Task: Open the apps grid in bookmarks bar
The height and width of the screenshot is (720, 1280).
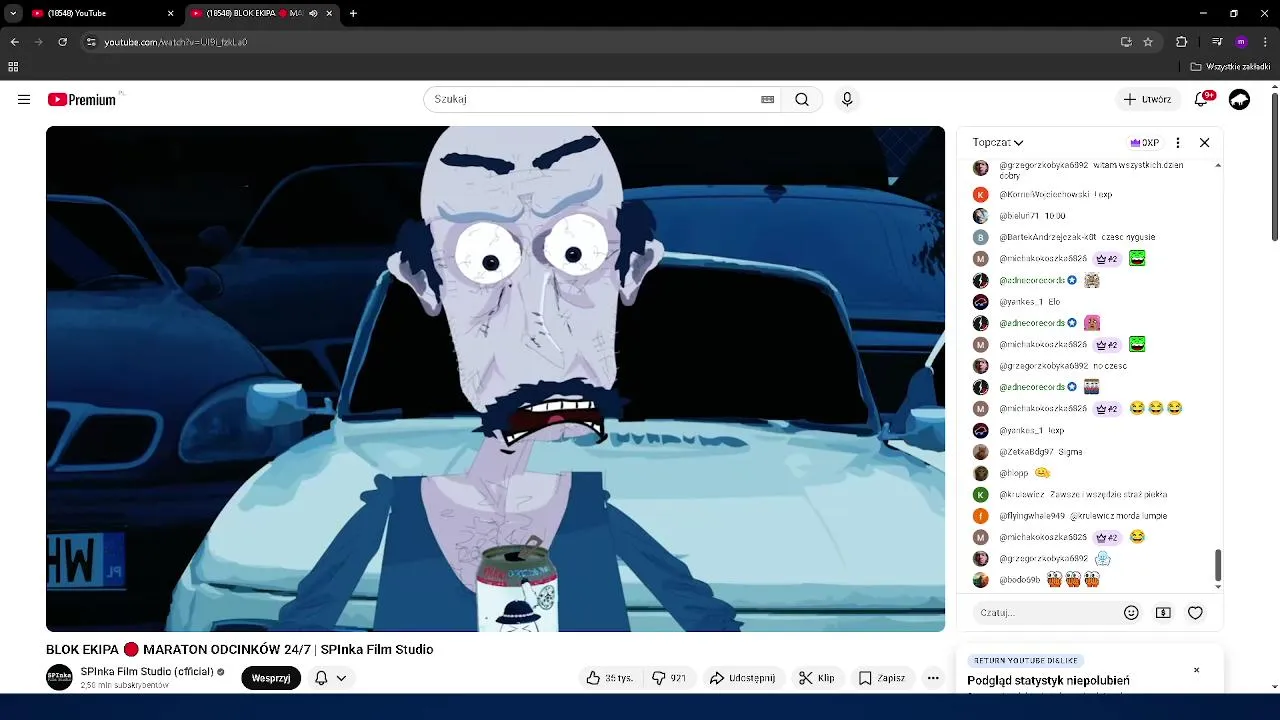Action: tap(13, 67)
